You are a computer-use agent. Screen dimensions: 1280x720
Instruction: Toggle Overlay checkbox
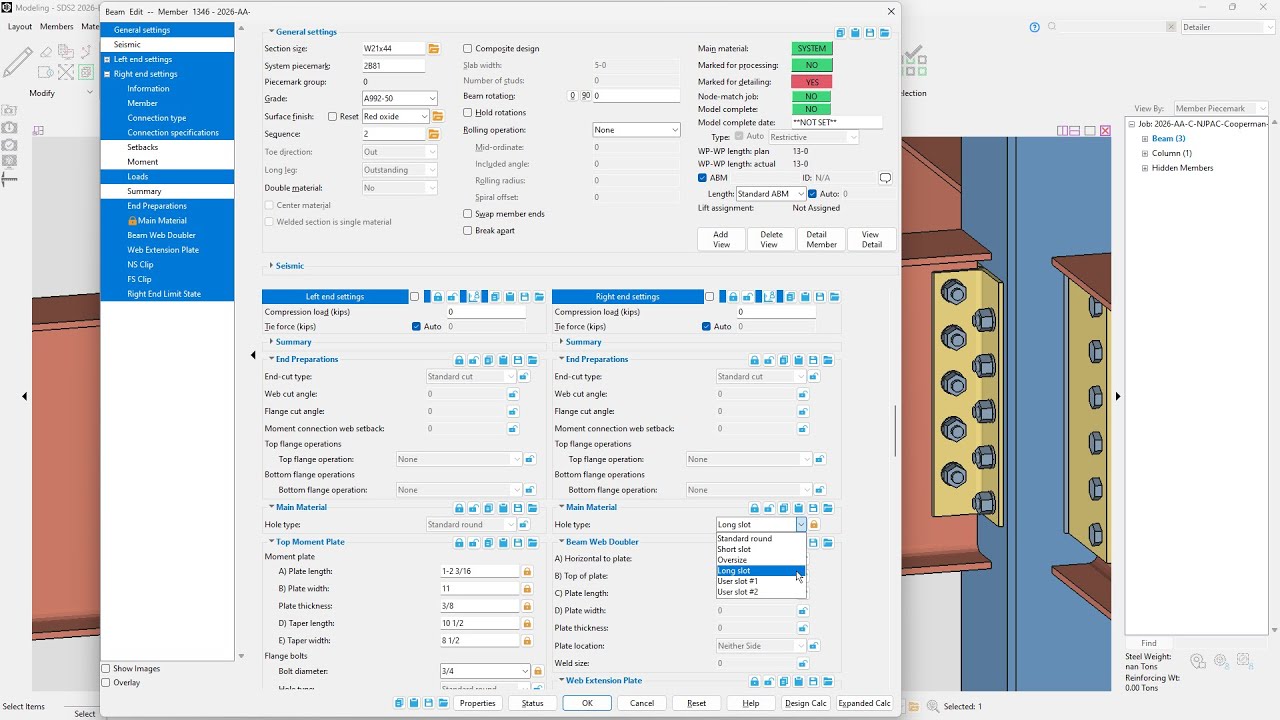tap(106, 683)
